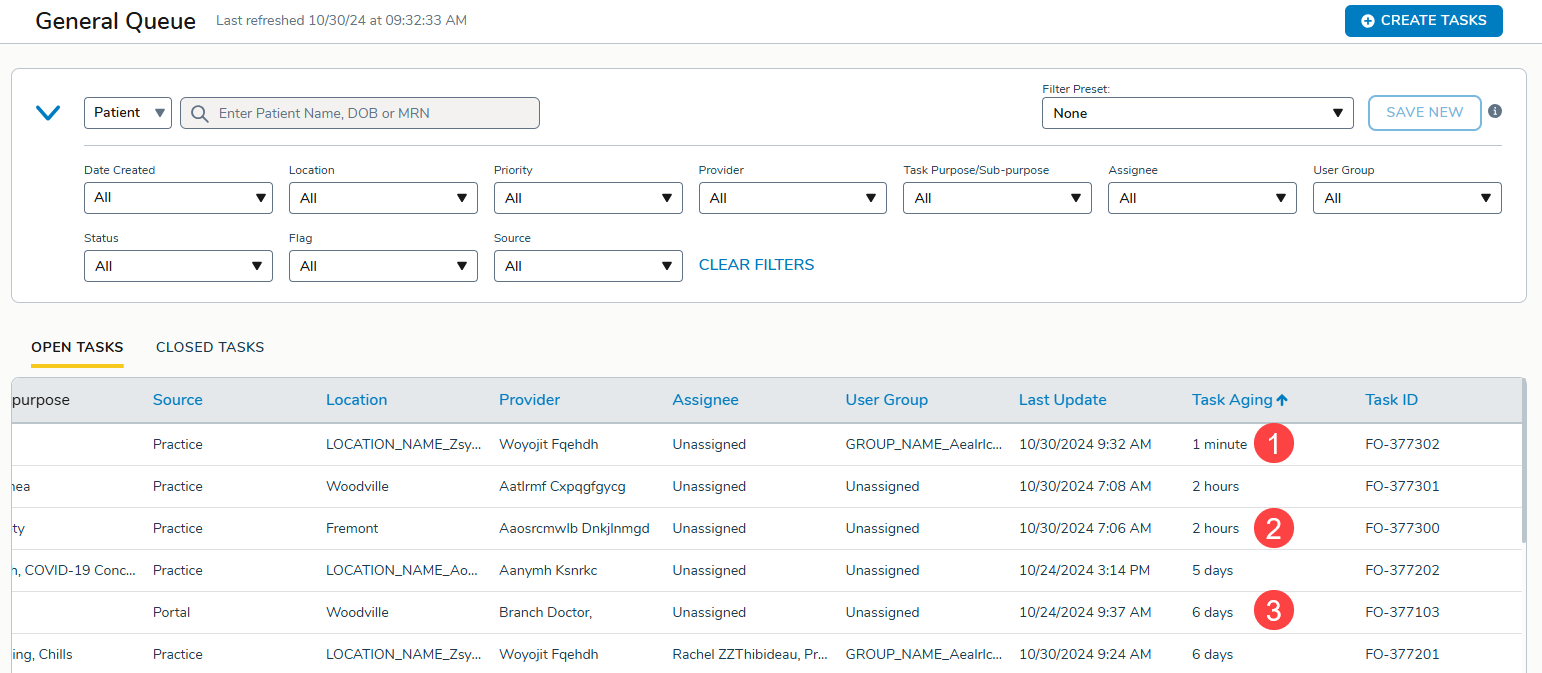This screenshot has height=673, width=1542.
Task: Click the info icon beside Save New
Action: pyautogui.click(x=1495, y=111)
